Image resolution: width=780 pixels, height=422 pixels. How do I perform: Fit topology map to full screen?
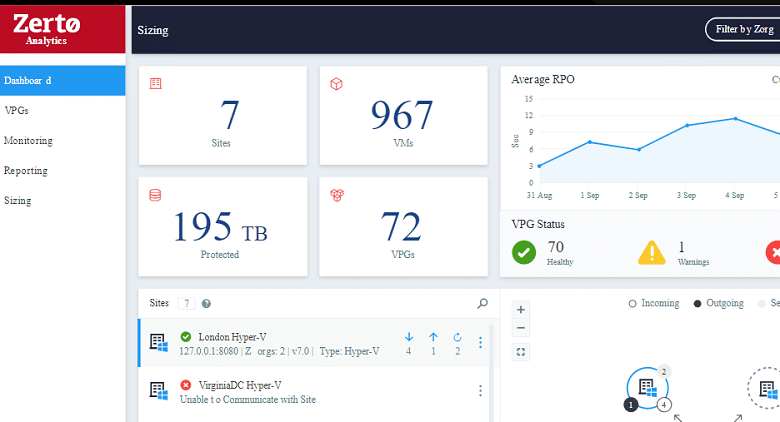520,352
